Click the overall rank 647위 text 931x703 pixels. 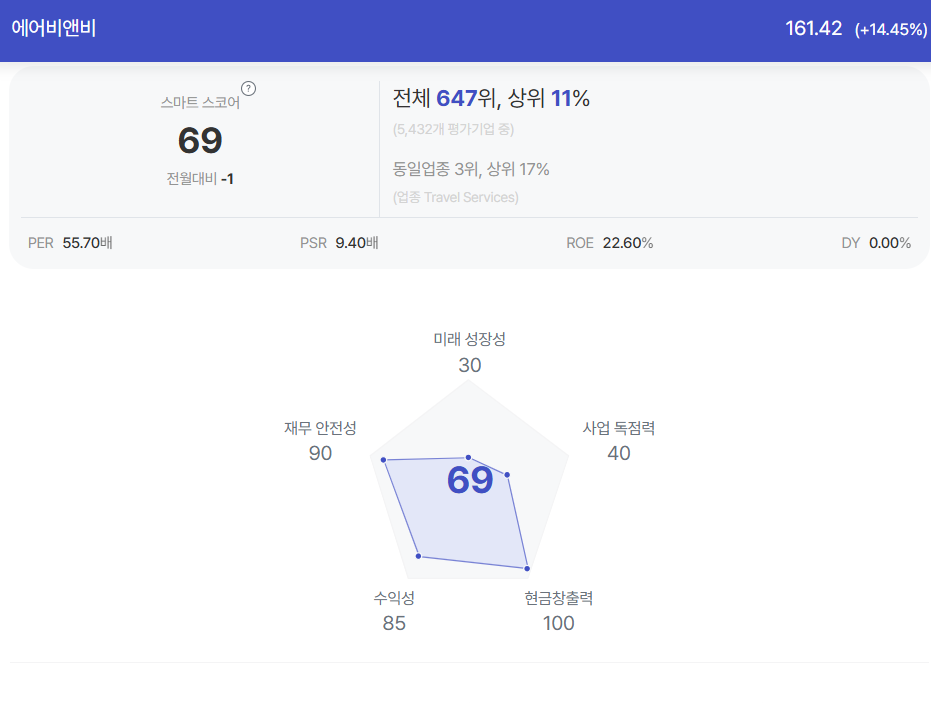tap(466, 98)
